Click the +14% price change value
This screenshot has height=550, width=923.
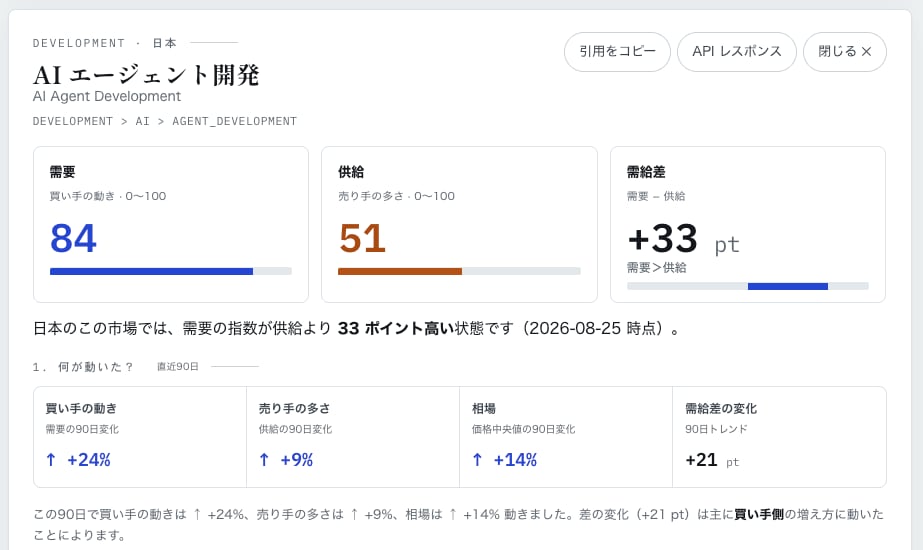[515, 460]
